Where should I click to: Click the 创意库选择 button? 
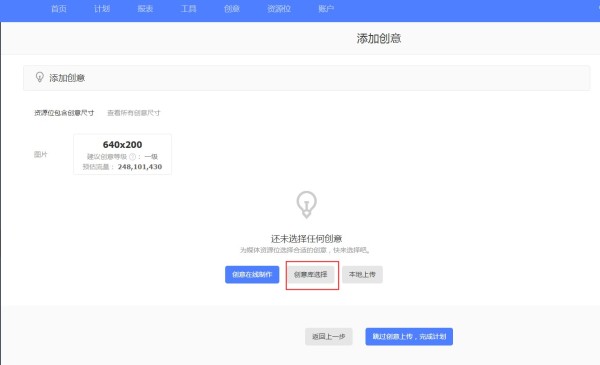pos(311,275)
